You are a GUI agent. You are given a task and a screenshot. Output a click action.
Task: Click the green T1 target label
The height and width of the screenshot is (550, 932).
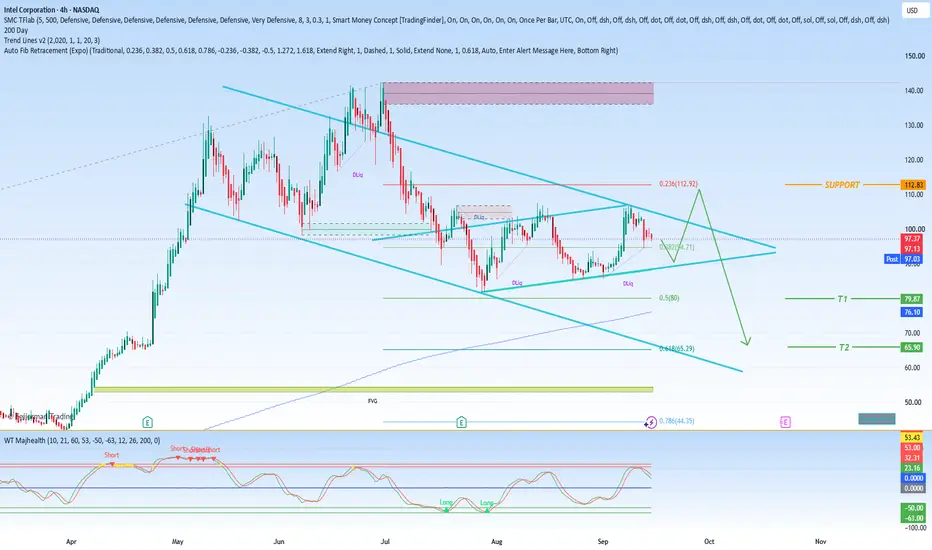click(x=842, y=299)
